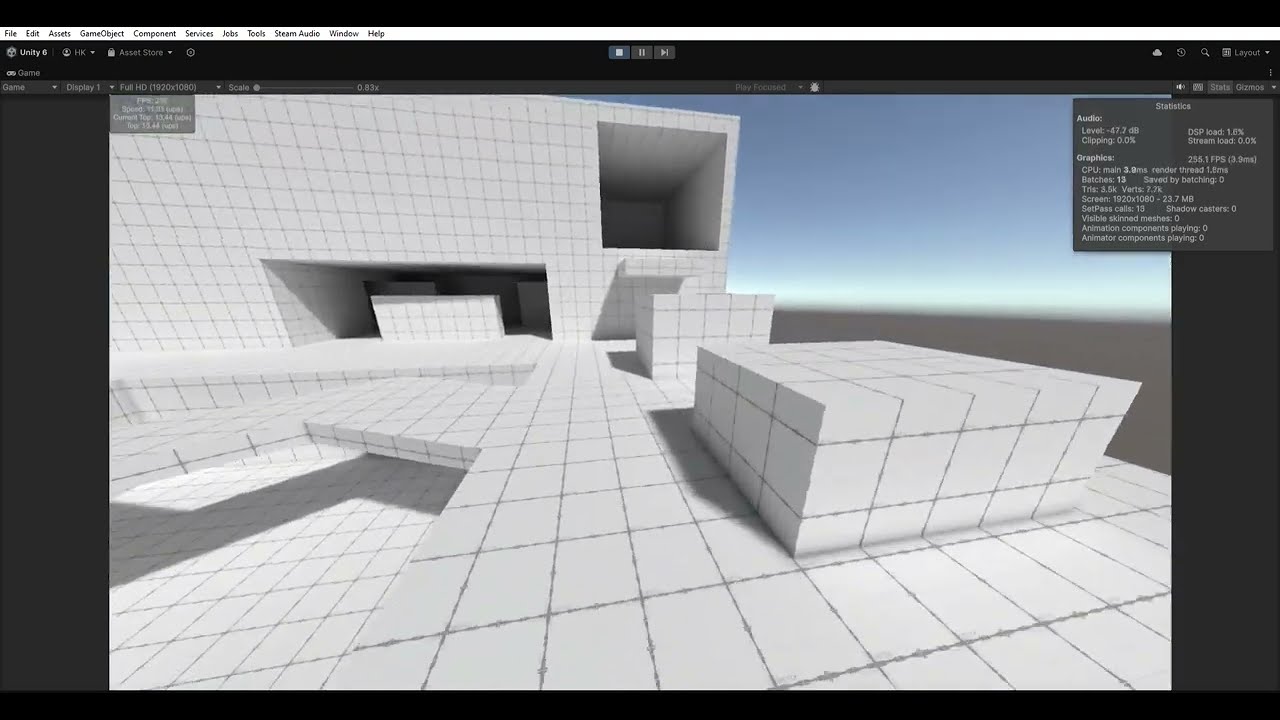Viewport: 1280px width, 720px height.
Task: Open the Game view type dropdown
Action: (x=30, y=87)
